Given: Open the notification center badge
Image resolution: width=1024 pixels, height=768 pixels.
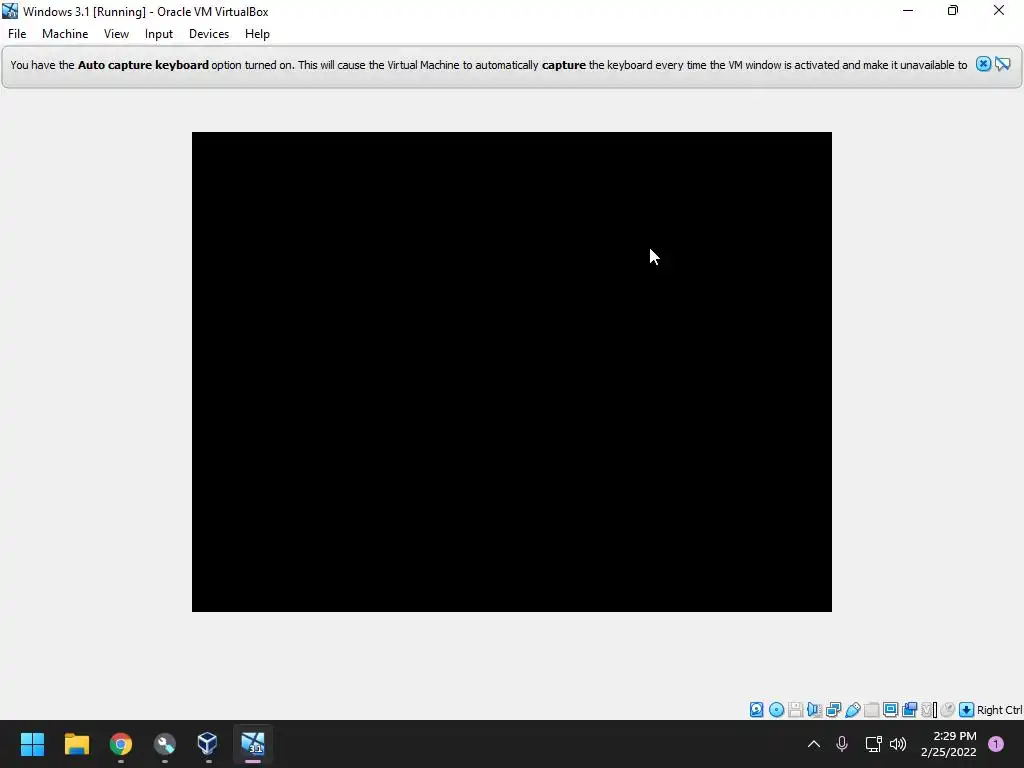Looking at the screenshot, I should 996,744.
